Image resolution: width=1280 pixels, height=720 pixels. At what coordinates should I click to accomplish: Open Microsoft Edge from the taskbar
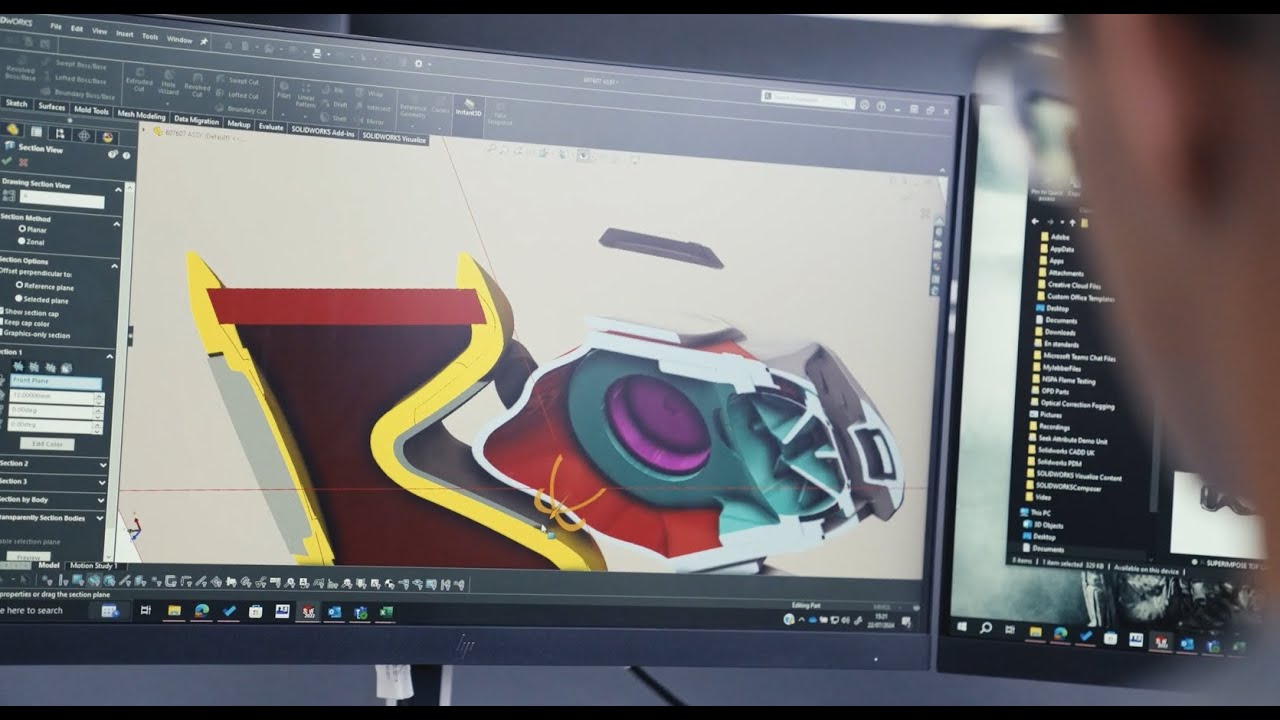(x=202, y=611)
